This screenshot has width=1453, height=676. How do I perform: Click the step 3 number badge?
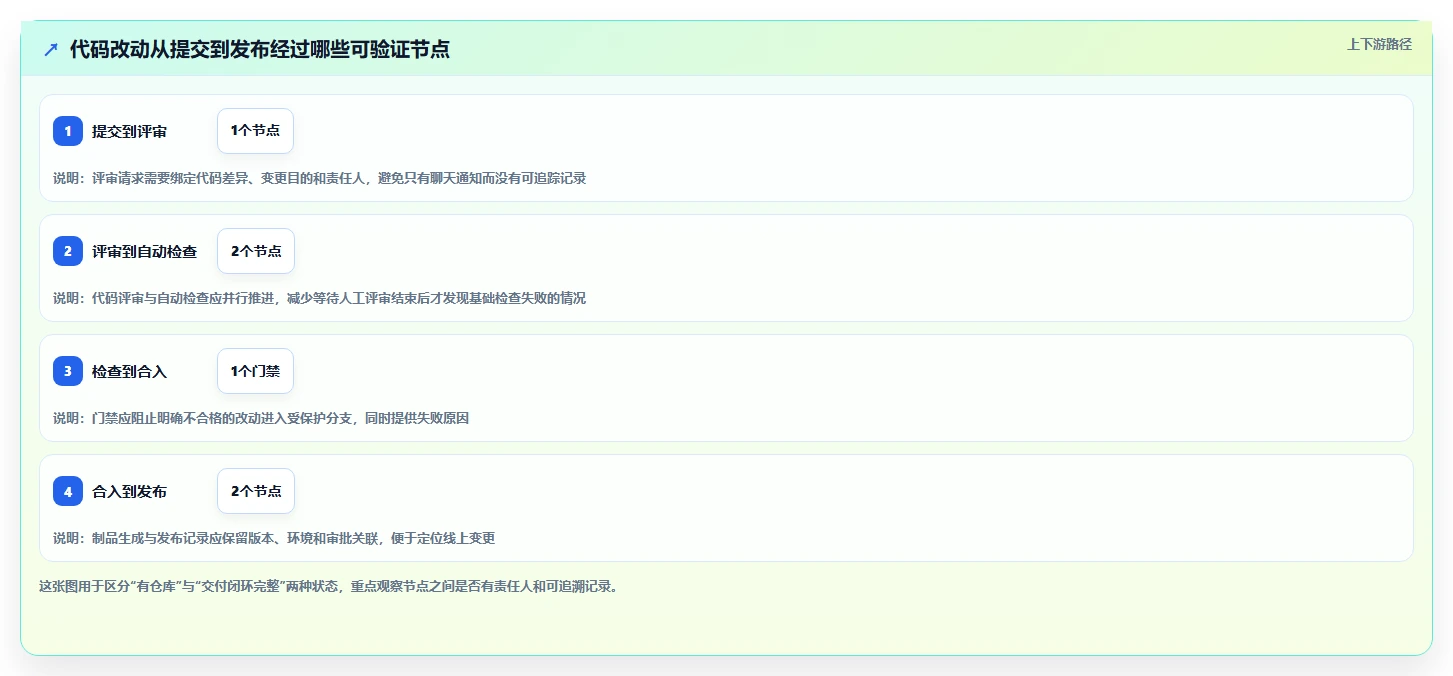[68, 371]
